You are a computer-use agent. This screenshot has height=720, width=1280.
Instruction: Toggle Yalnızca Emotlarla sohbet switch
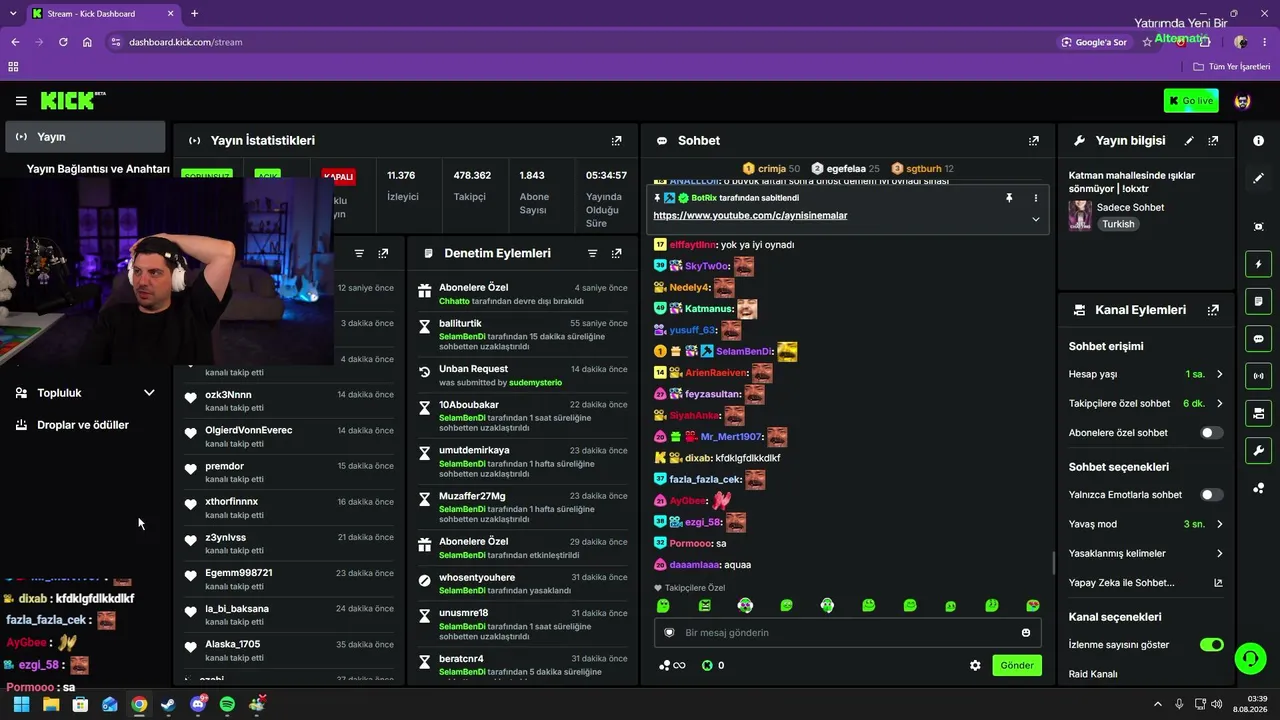tap(1212, 495)
